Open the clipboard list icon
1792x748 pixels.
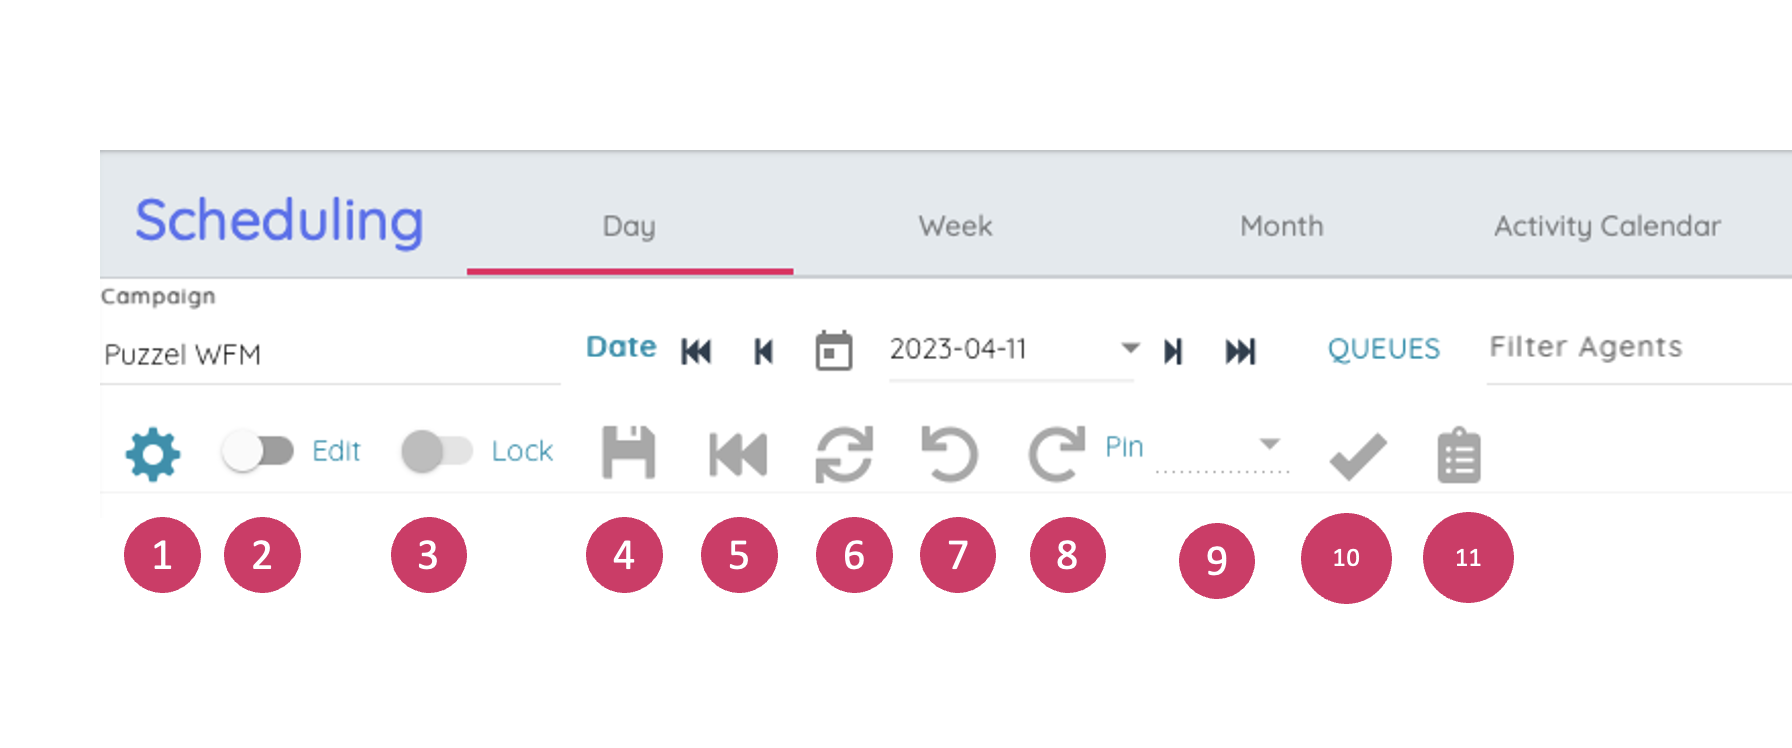[1459, 456]
